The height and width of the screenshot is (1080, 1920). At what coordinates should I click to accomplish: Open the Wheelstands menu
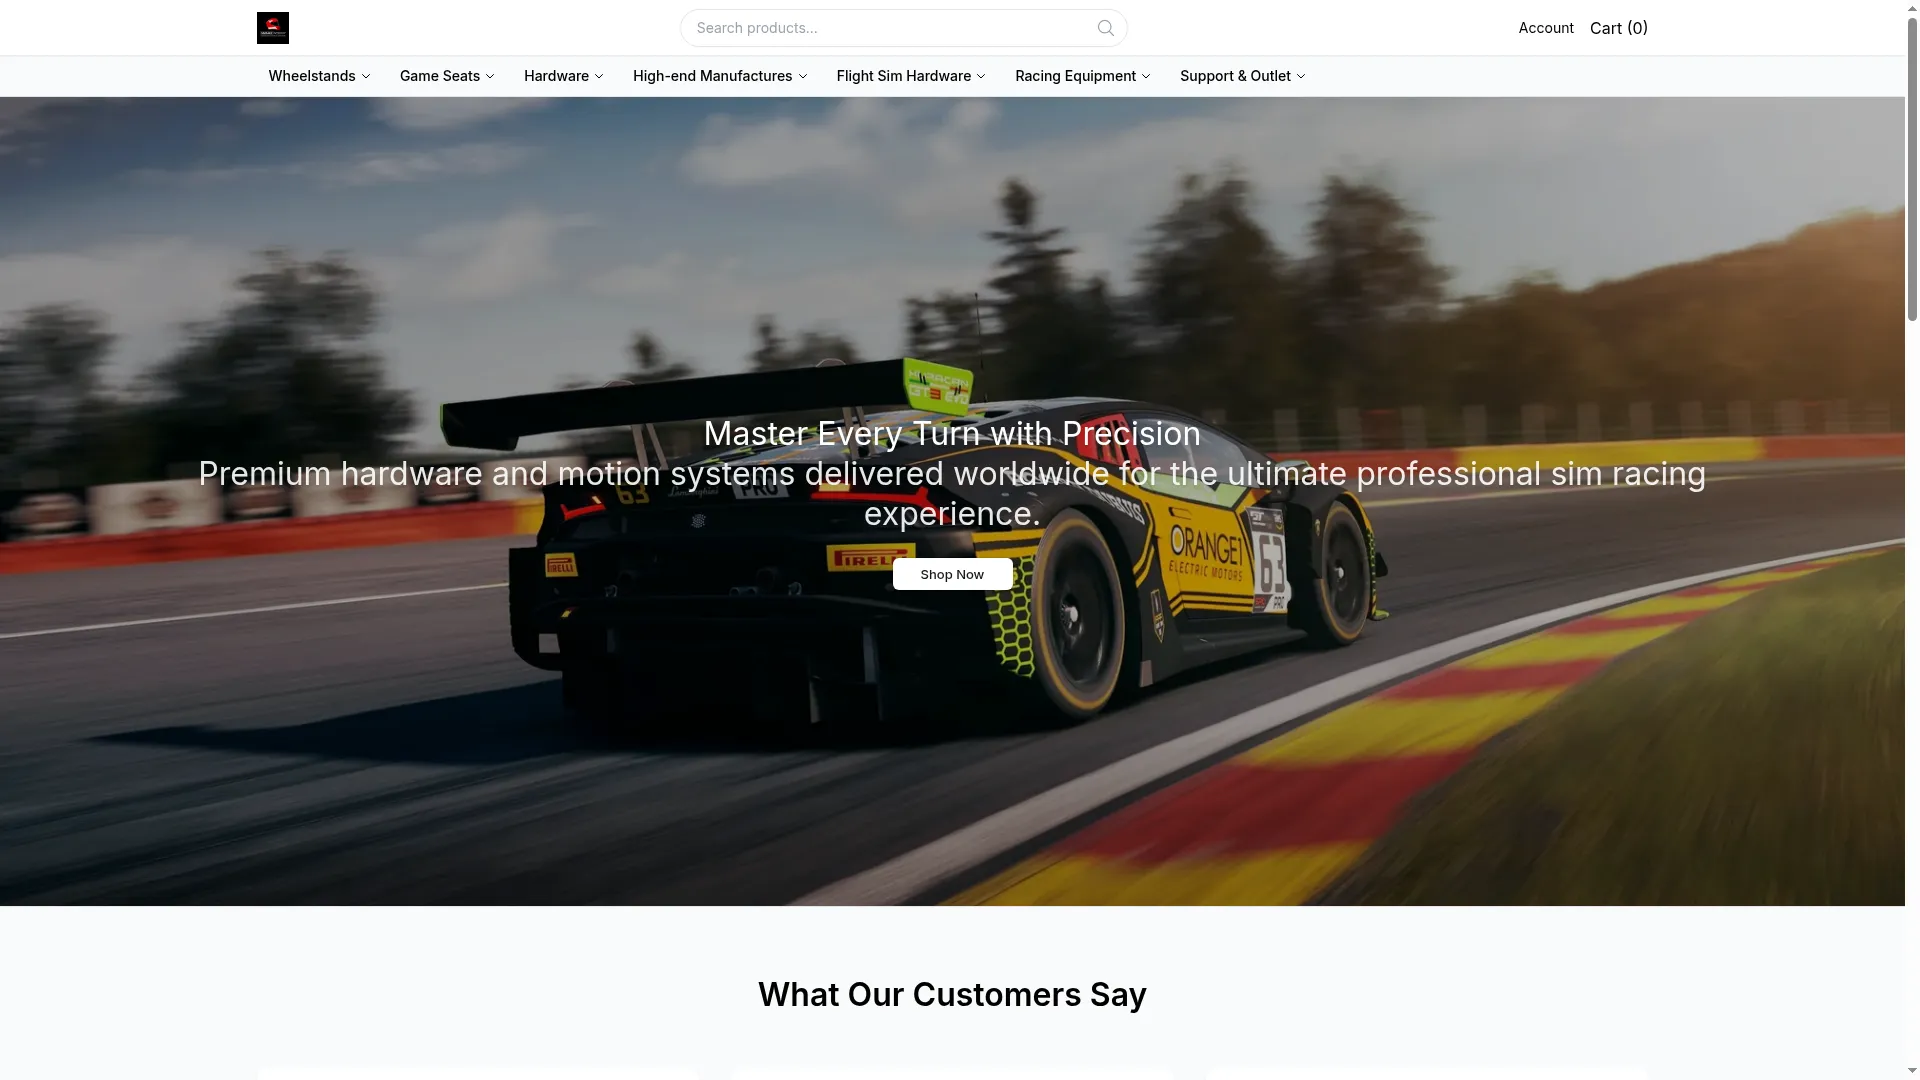coord(319,76)
